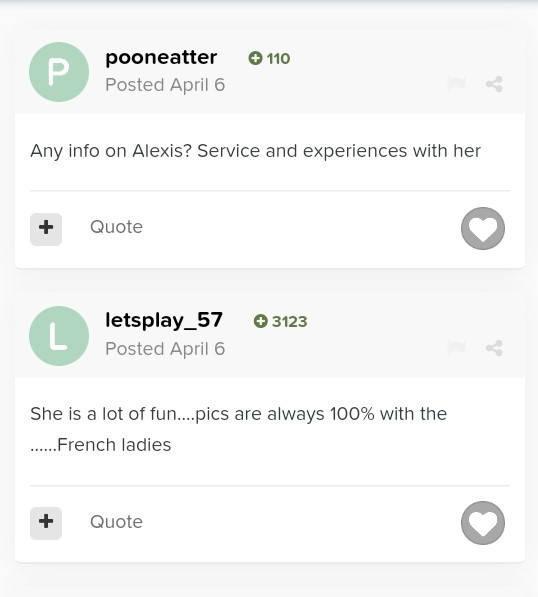
Task: Open "Posted April 6" timestamp under pooneatter
Action: tap(165, 85)
